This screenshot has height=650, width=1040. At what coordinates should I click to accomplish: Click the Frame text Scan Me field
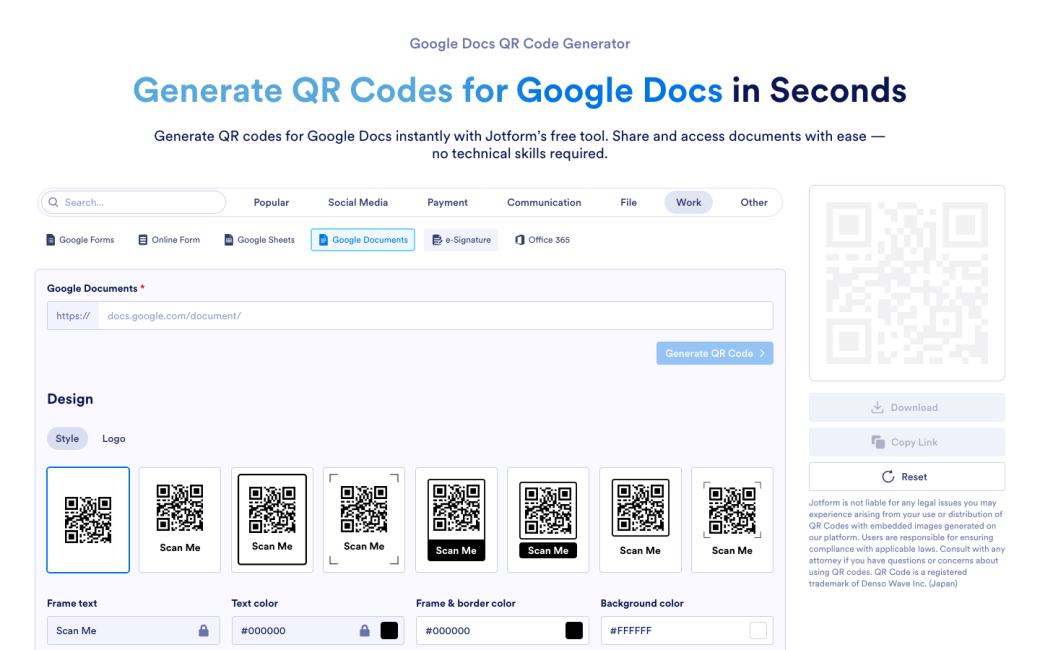pyautogui.click(x=133, y=631)
